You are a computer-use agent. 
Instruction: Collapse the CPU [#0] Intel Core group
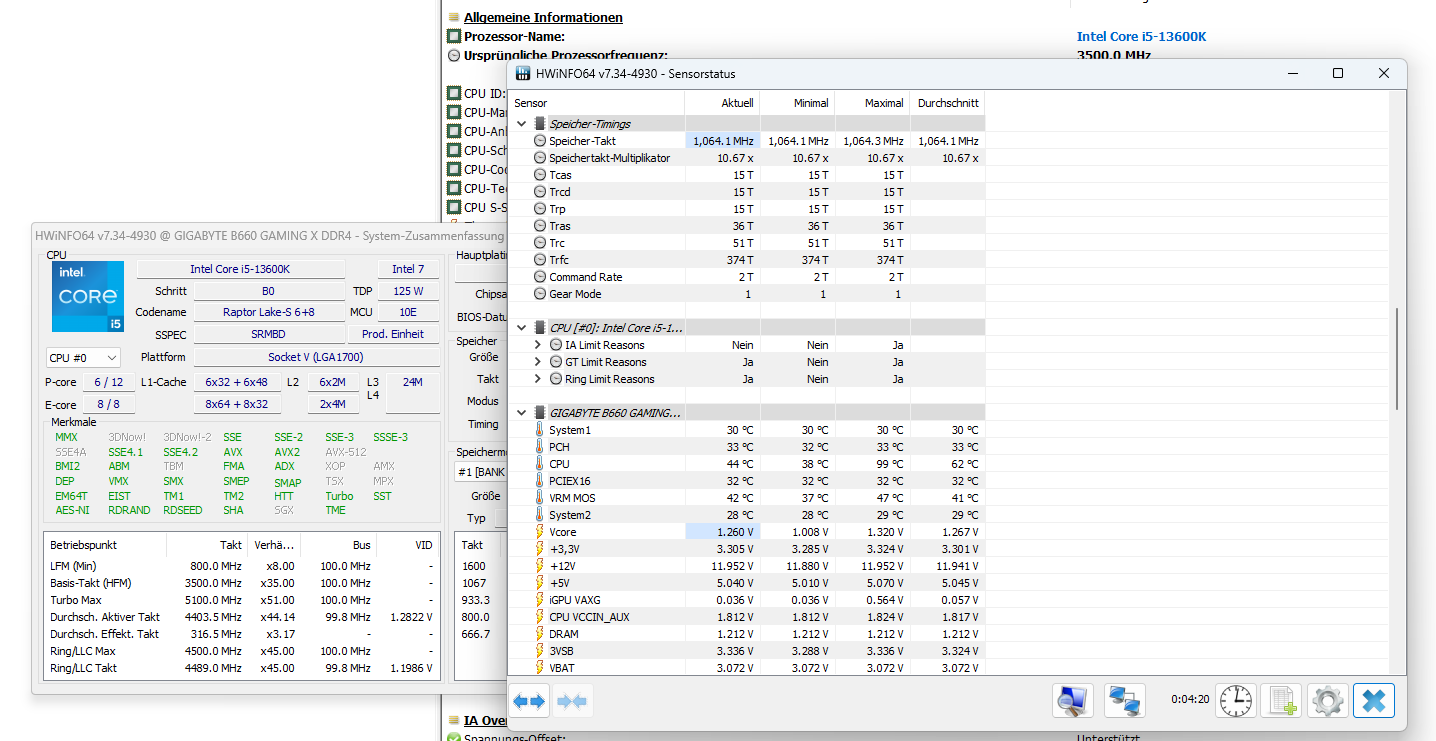[x=522, y=327]
